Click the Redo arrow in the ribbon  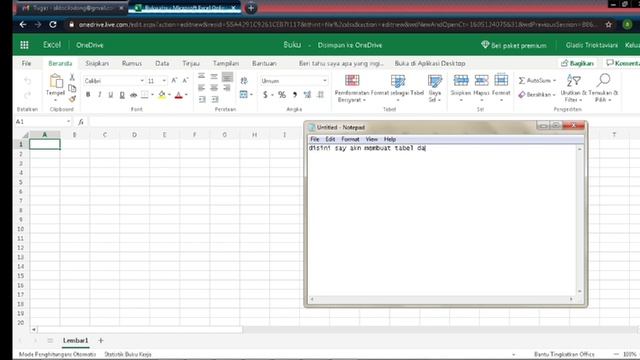[x=27, y=96]
